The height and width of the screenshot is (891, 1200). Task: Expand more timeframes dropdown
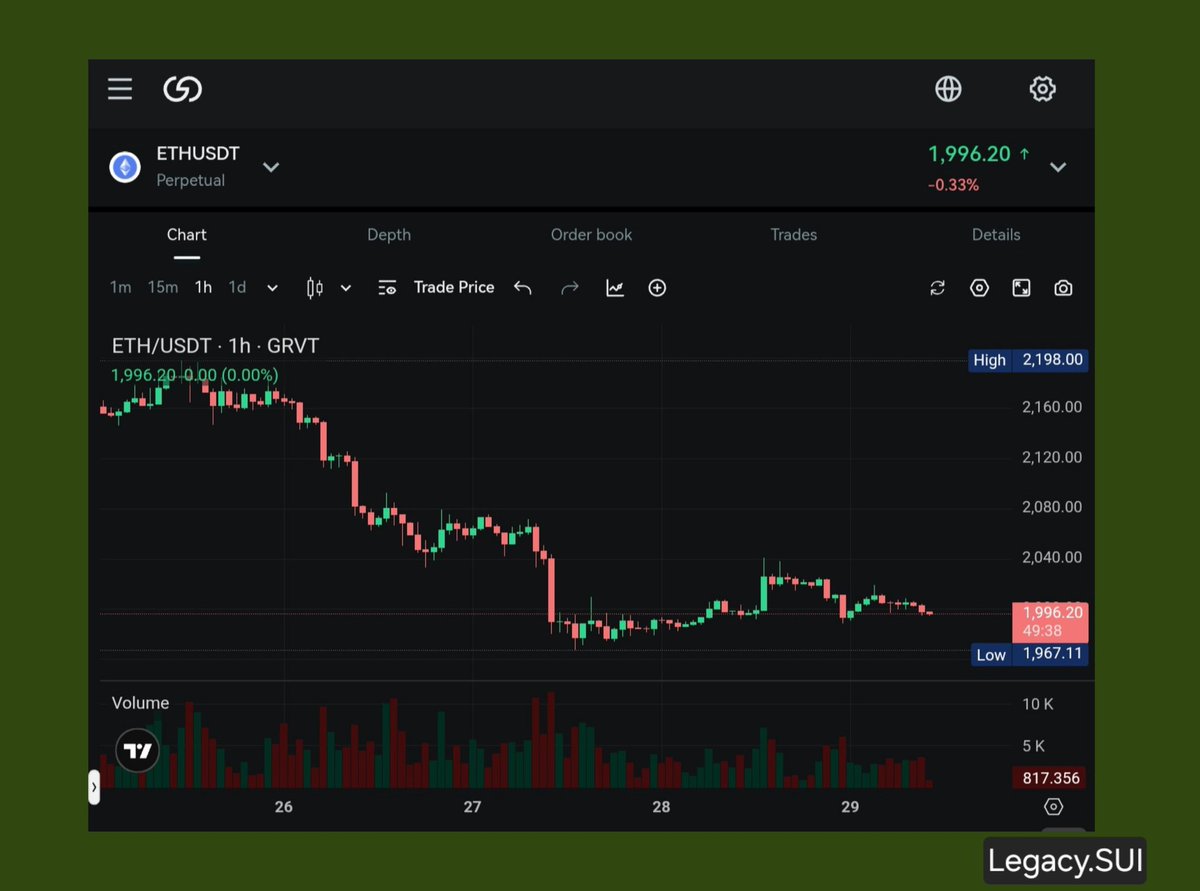click(x=272, y=288)
